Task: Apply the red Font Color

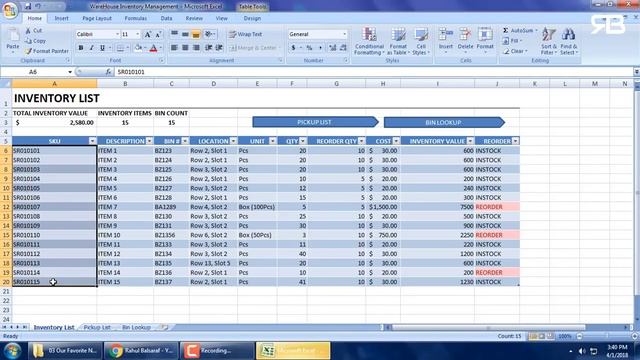Action: (x=153, y=48)
